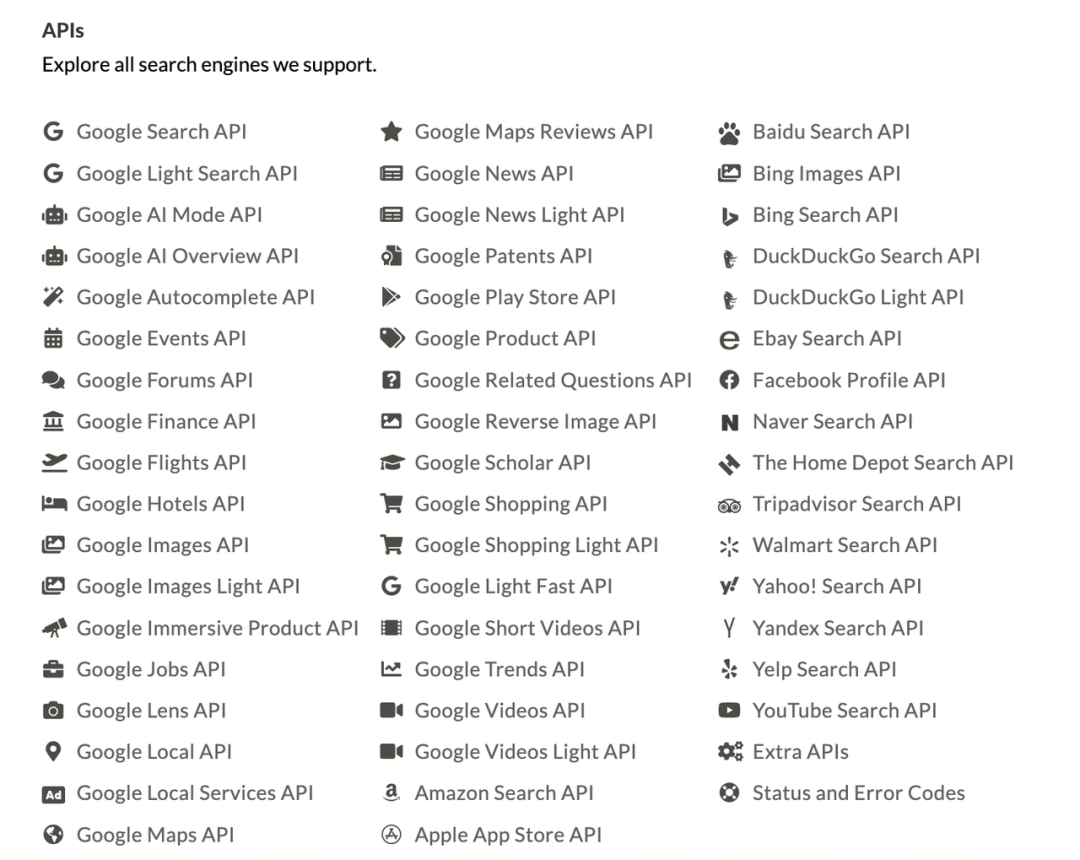Click the paw icon next to Baidu Search API

coord(729,132)
